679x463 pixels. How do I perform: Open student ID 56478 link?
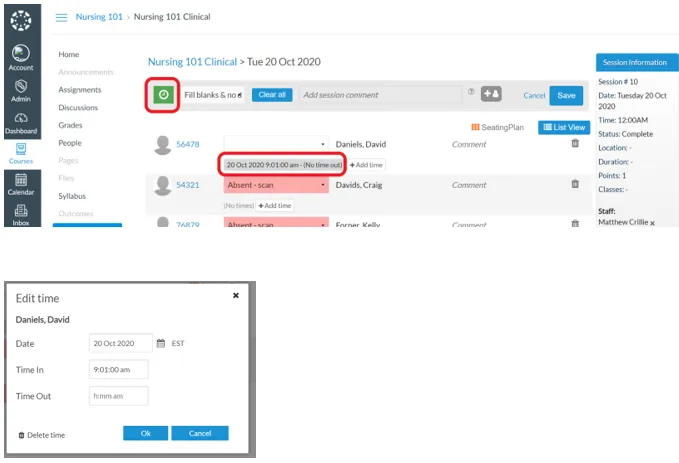click(x=188, y=144)
